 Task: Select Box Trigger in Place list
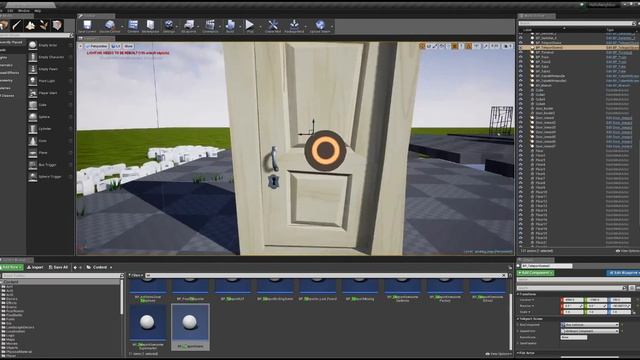(51, 165)
